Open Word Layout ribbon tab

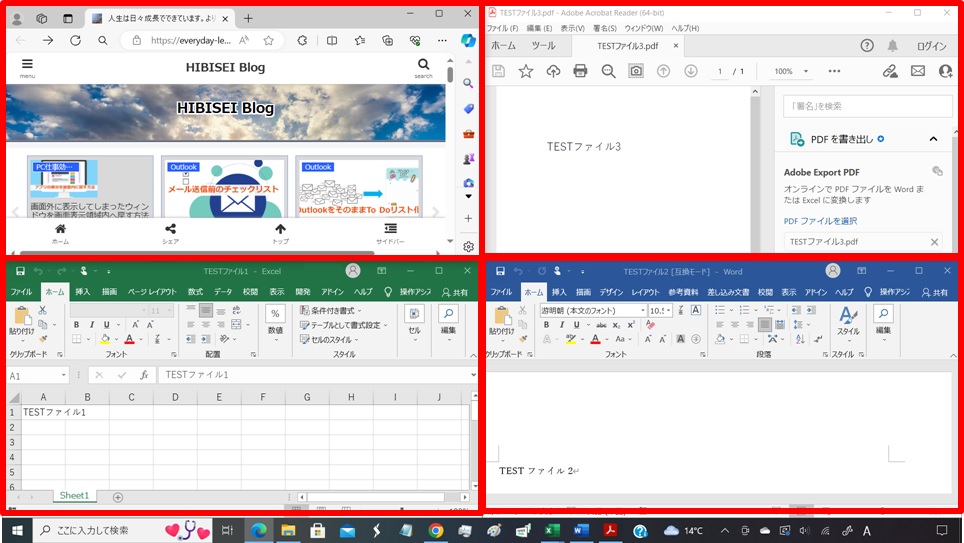(646, 292)
